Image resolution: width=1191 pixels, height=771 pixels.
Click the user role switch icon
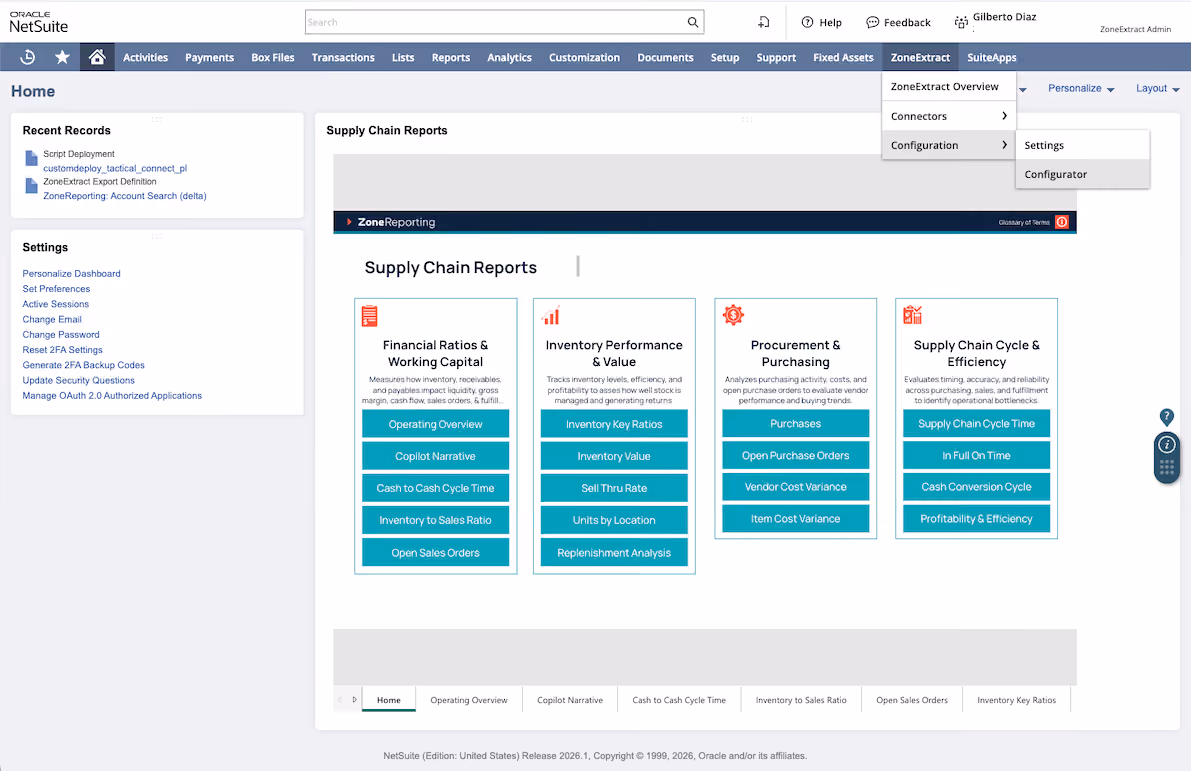click(x=962, y=22)
